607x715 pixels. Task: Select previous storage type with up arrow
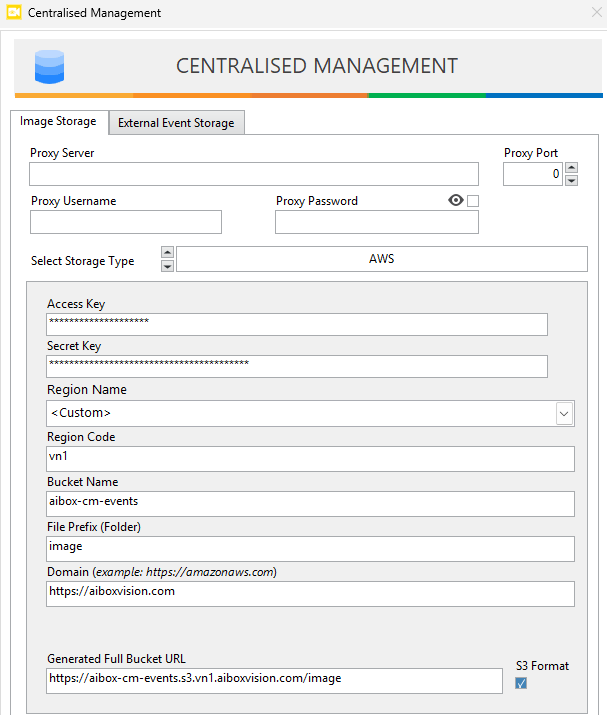(167, 253)
